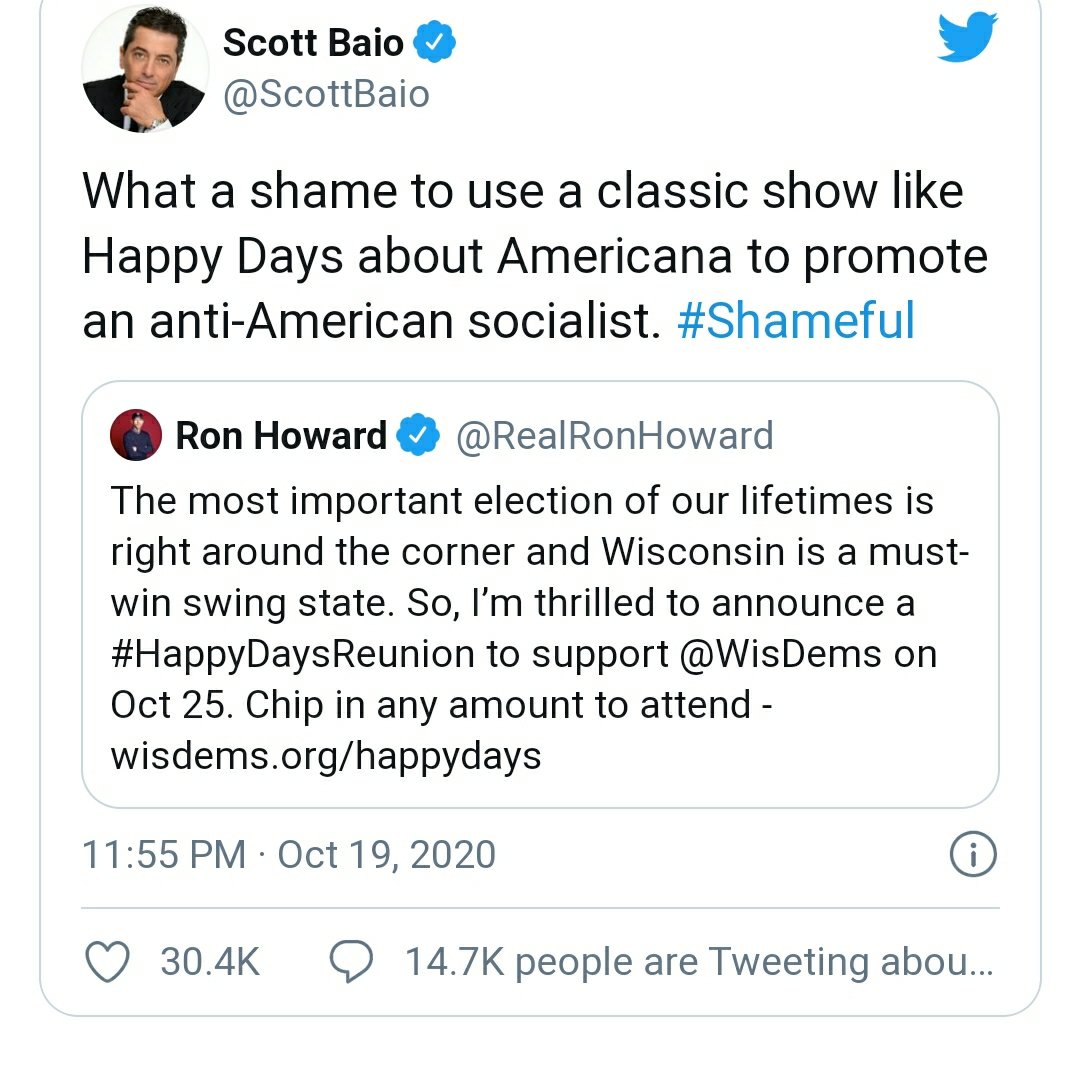Click the Scott Baio display name

pyautogui.click(x=313, y=42)
